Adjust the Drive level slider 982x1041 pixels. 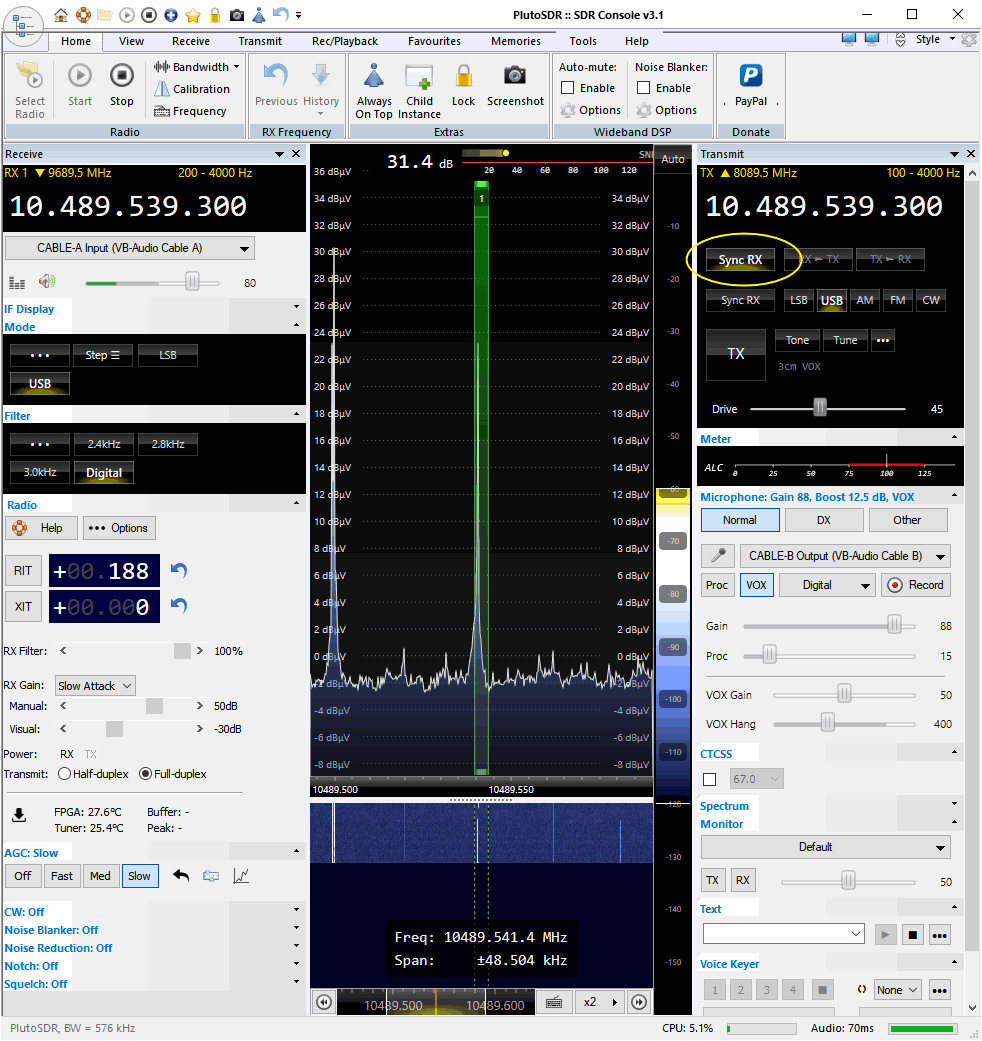point(820,408)
